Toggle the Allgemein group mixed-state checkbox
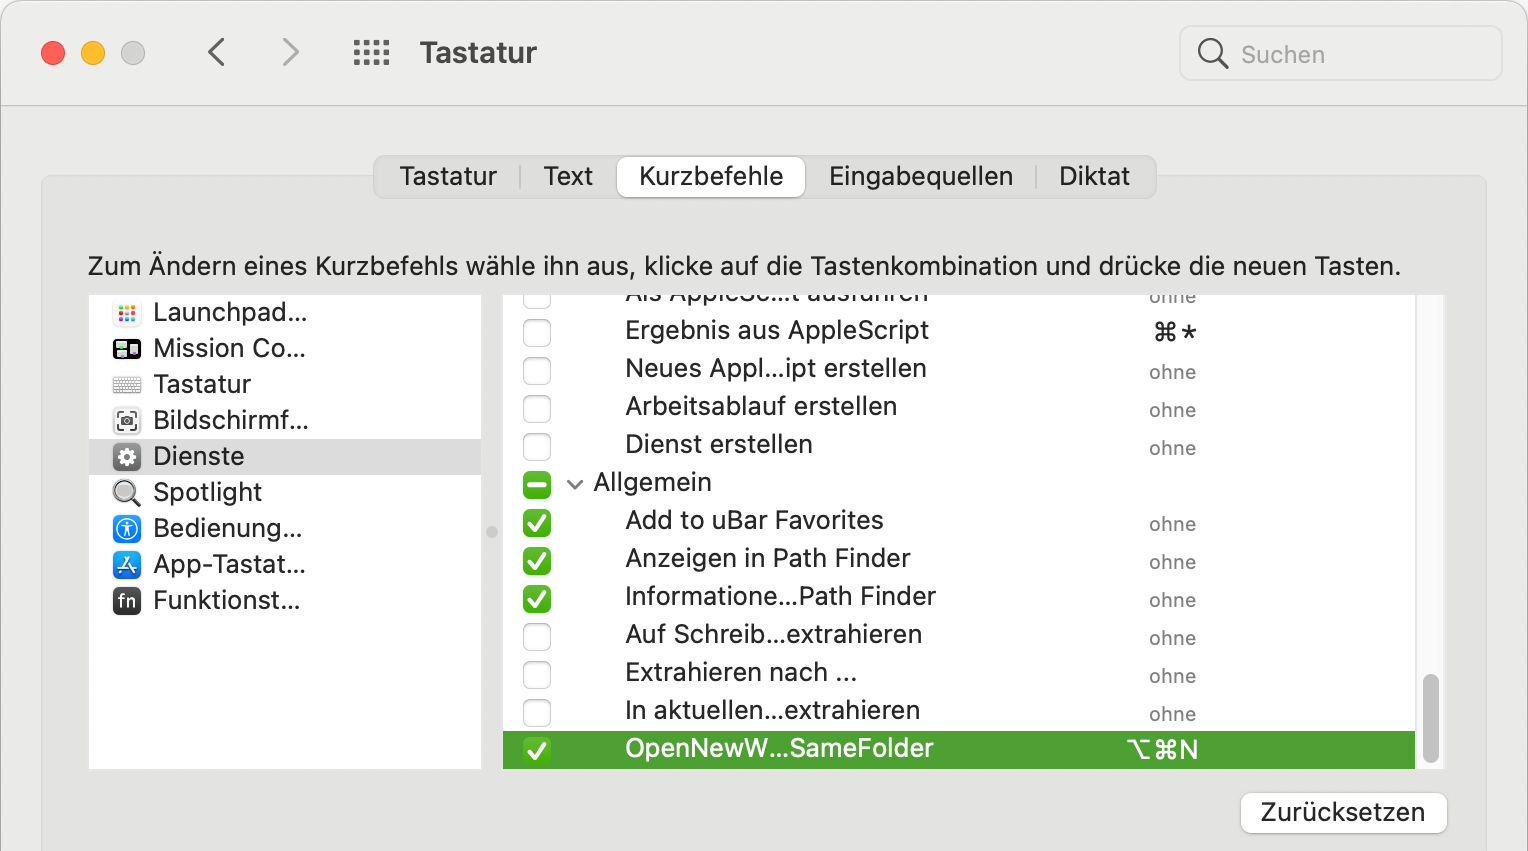Image resolution: width=1528 pixels, height=851 pixels. click(x=537, y=485)
